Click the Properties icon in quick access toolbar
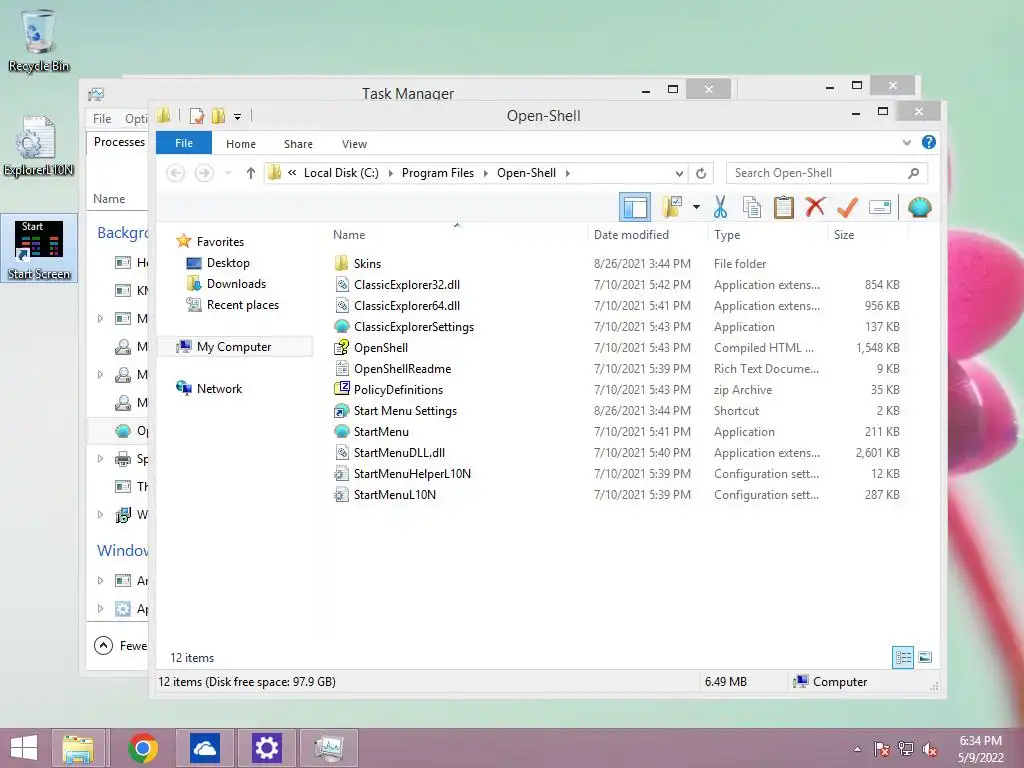 (x=197, y=116)
